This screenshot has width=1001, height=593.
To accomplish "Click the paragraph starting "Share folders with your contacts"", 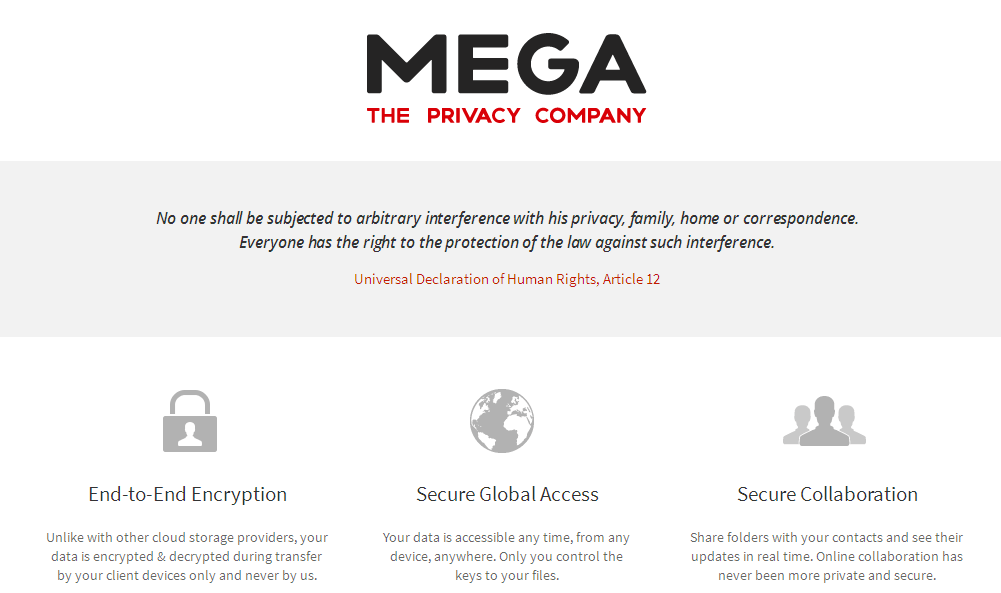I will 826,556.
